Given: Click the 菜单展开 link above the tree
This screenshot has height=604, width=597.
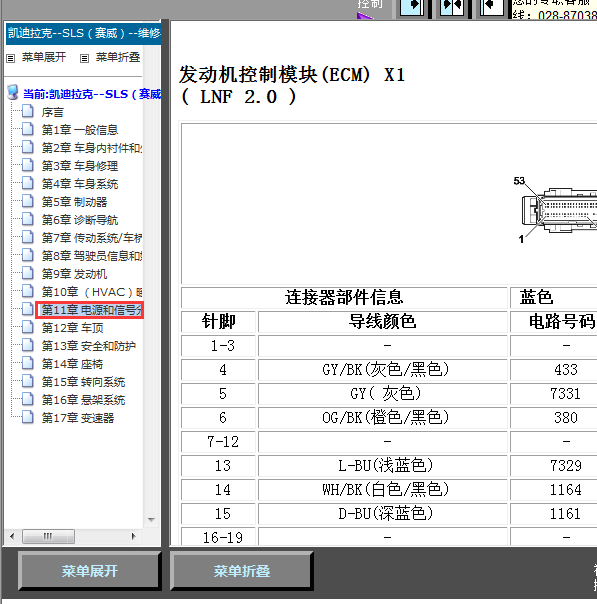Looking at the screenshot, I should [x=44, y=57].
